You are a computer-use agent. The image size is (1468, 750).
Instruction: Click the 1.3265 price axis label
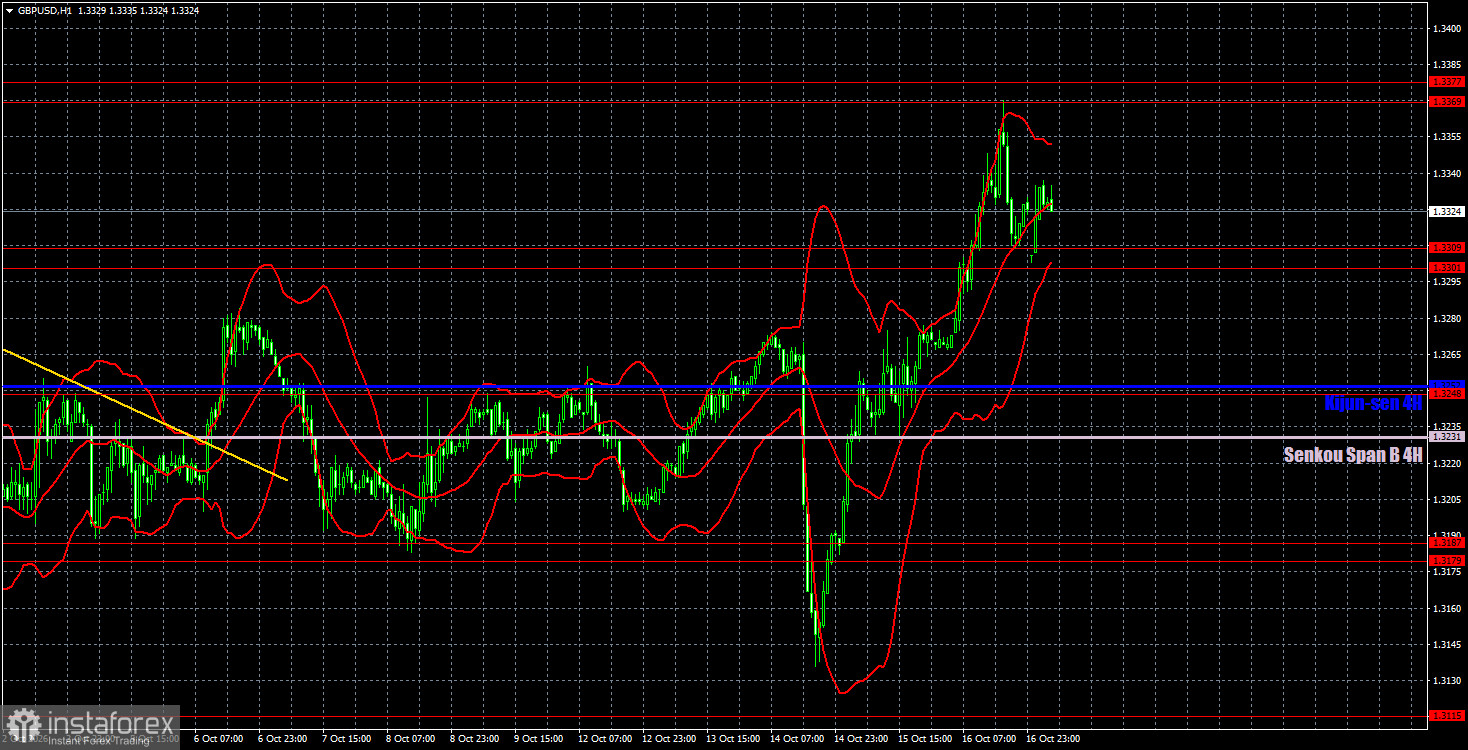point(1446,355)
